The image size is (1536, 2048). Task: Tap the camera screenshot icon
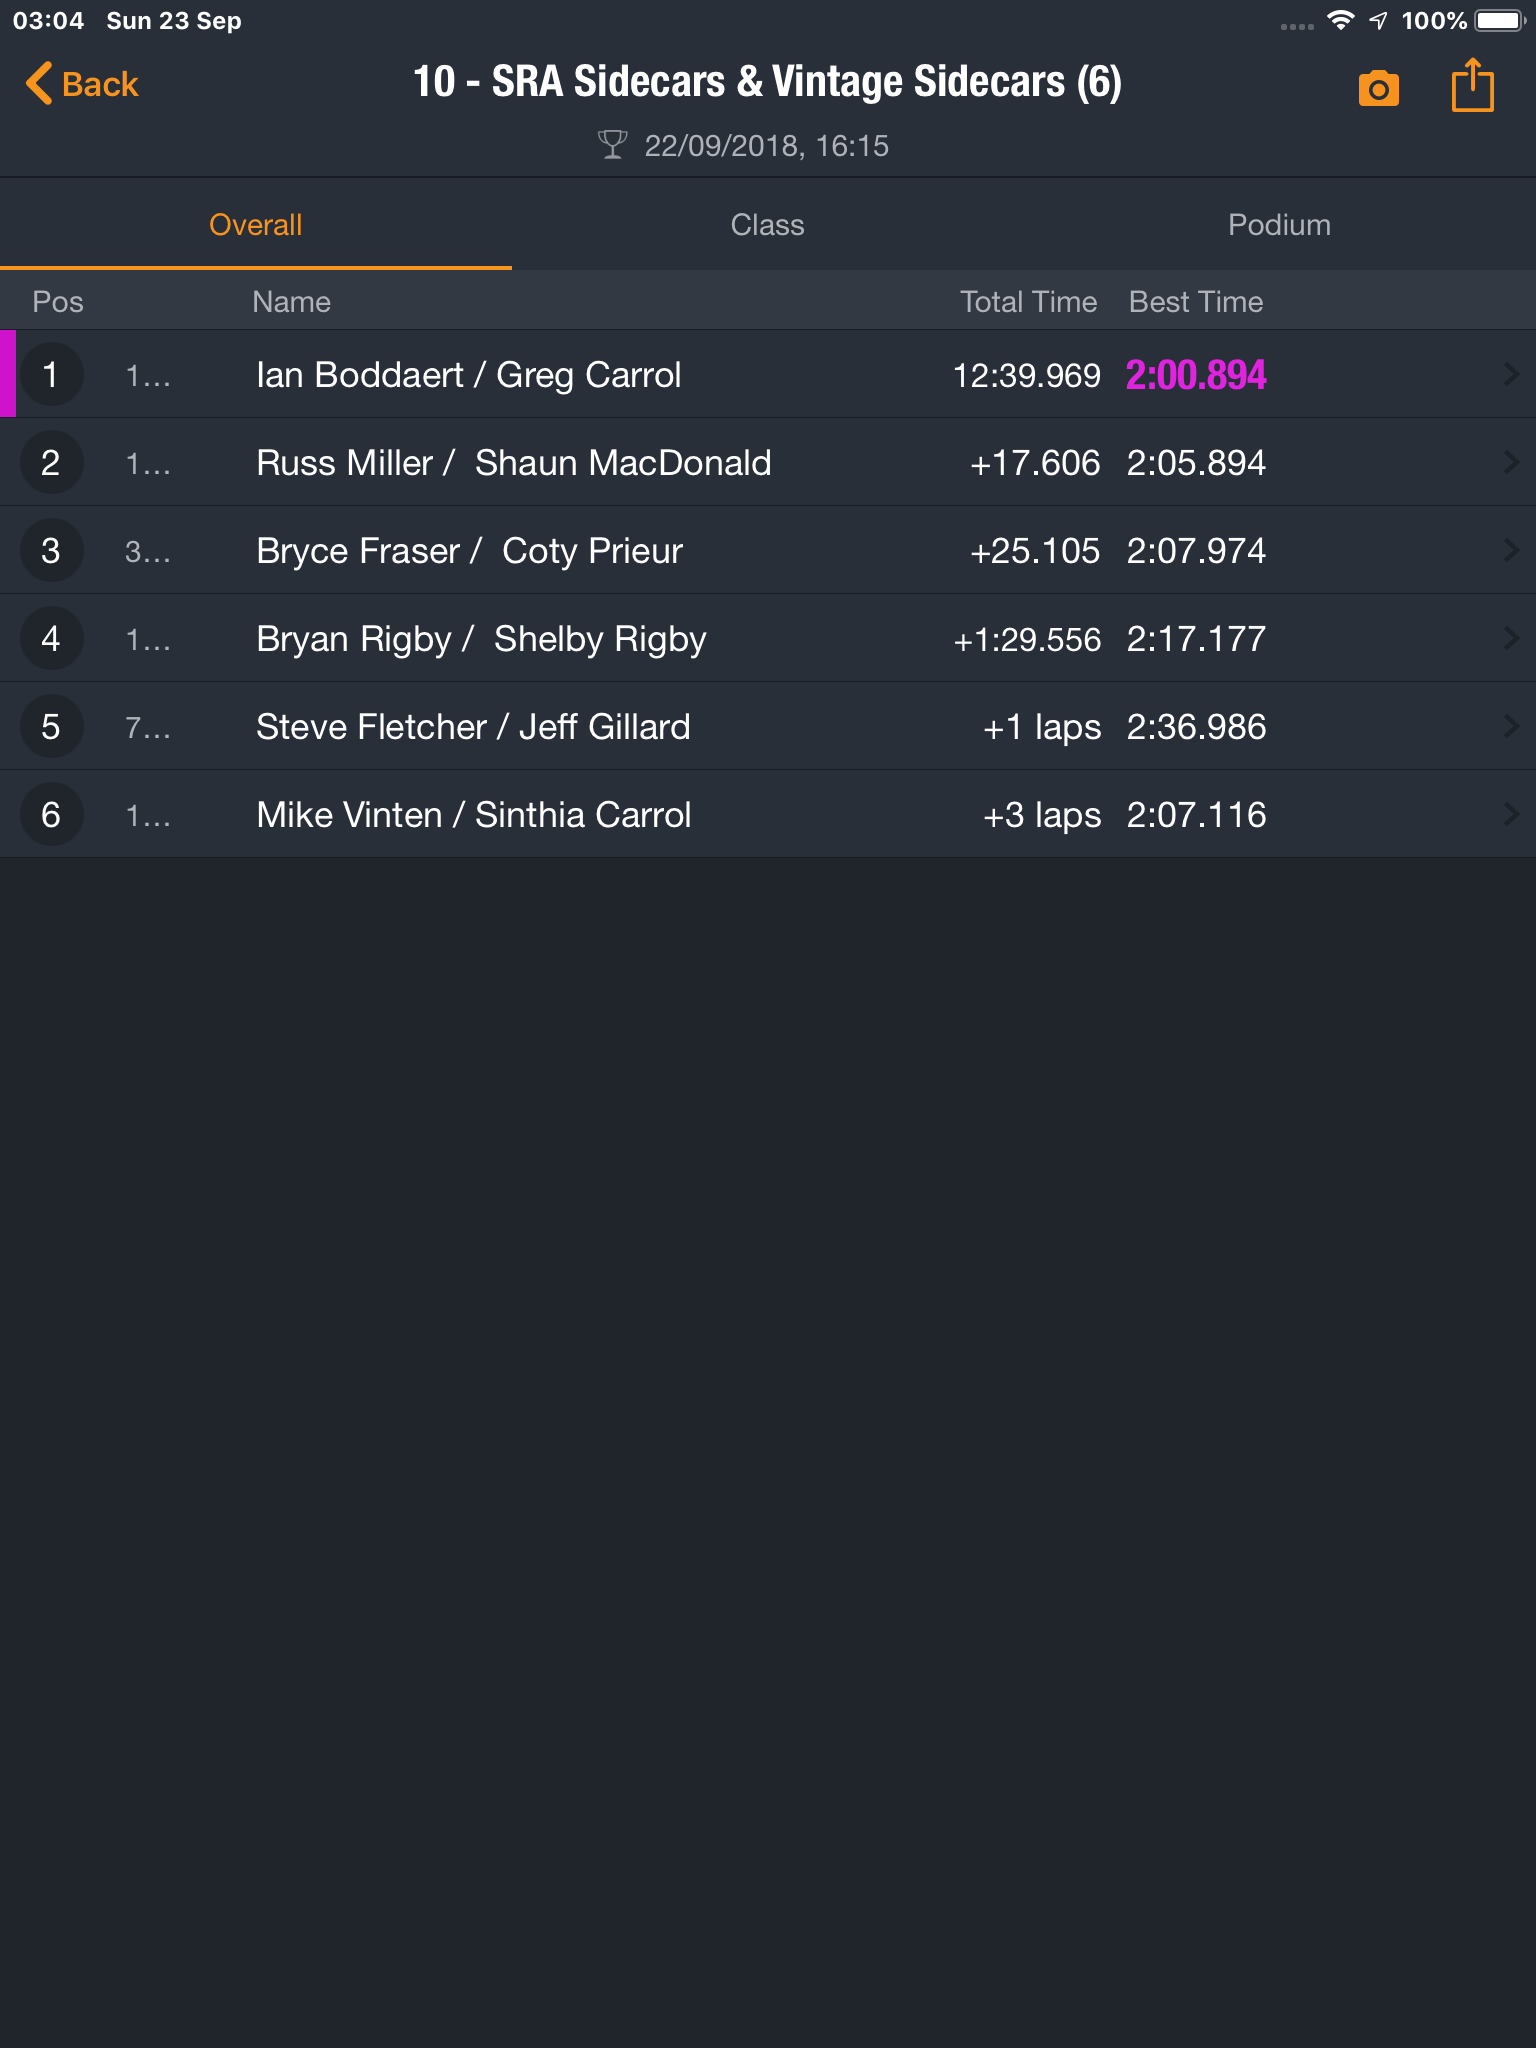tap(1378, 88)
